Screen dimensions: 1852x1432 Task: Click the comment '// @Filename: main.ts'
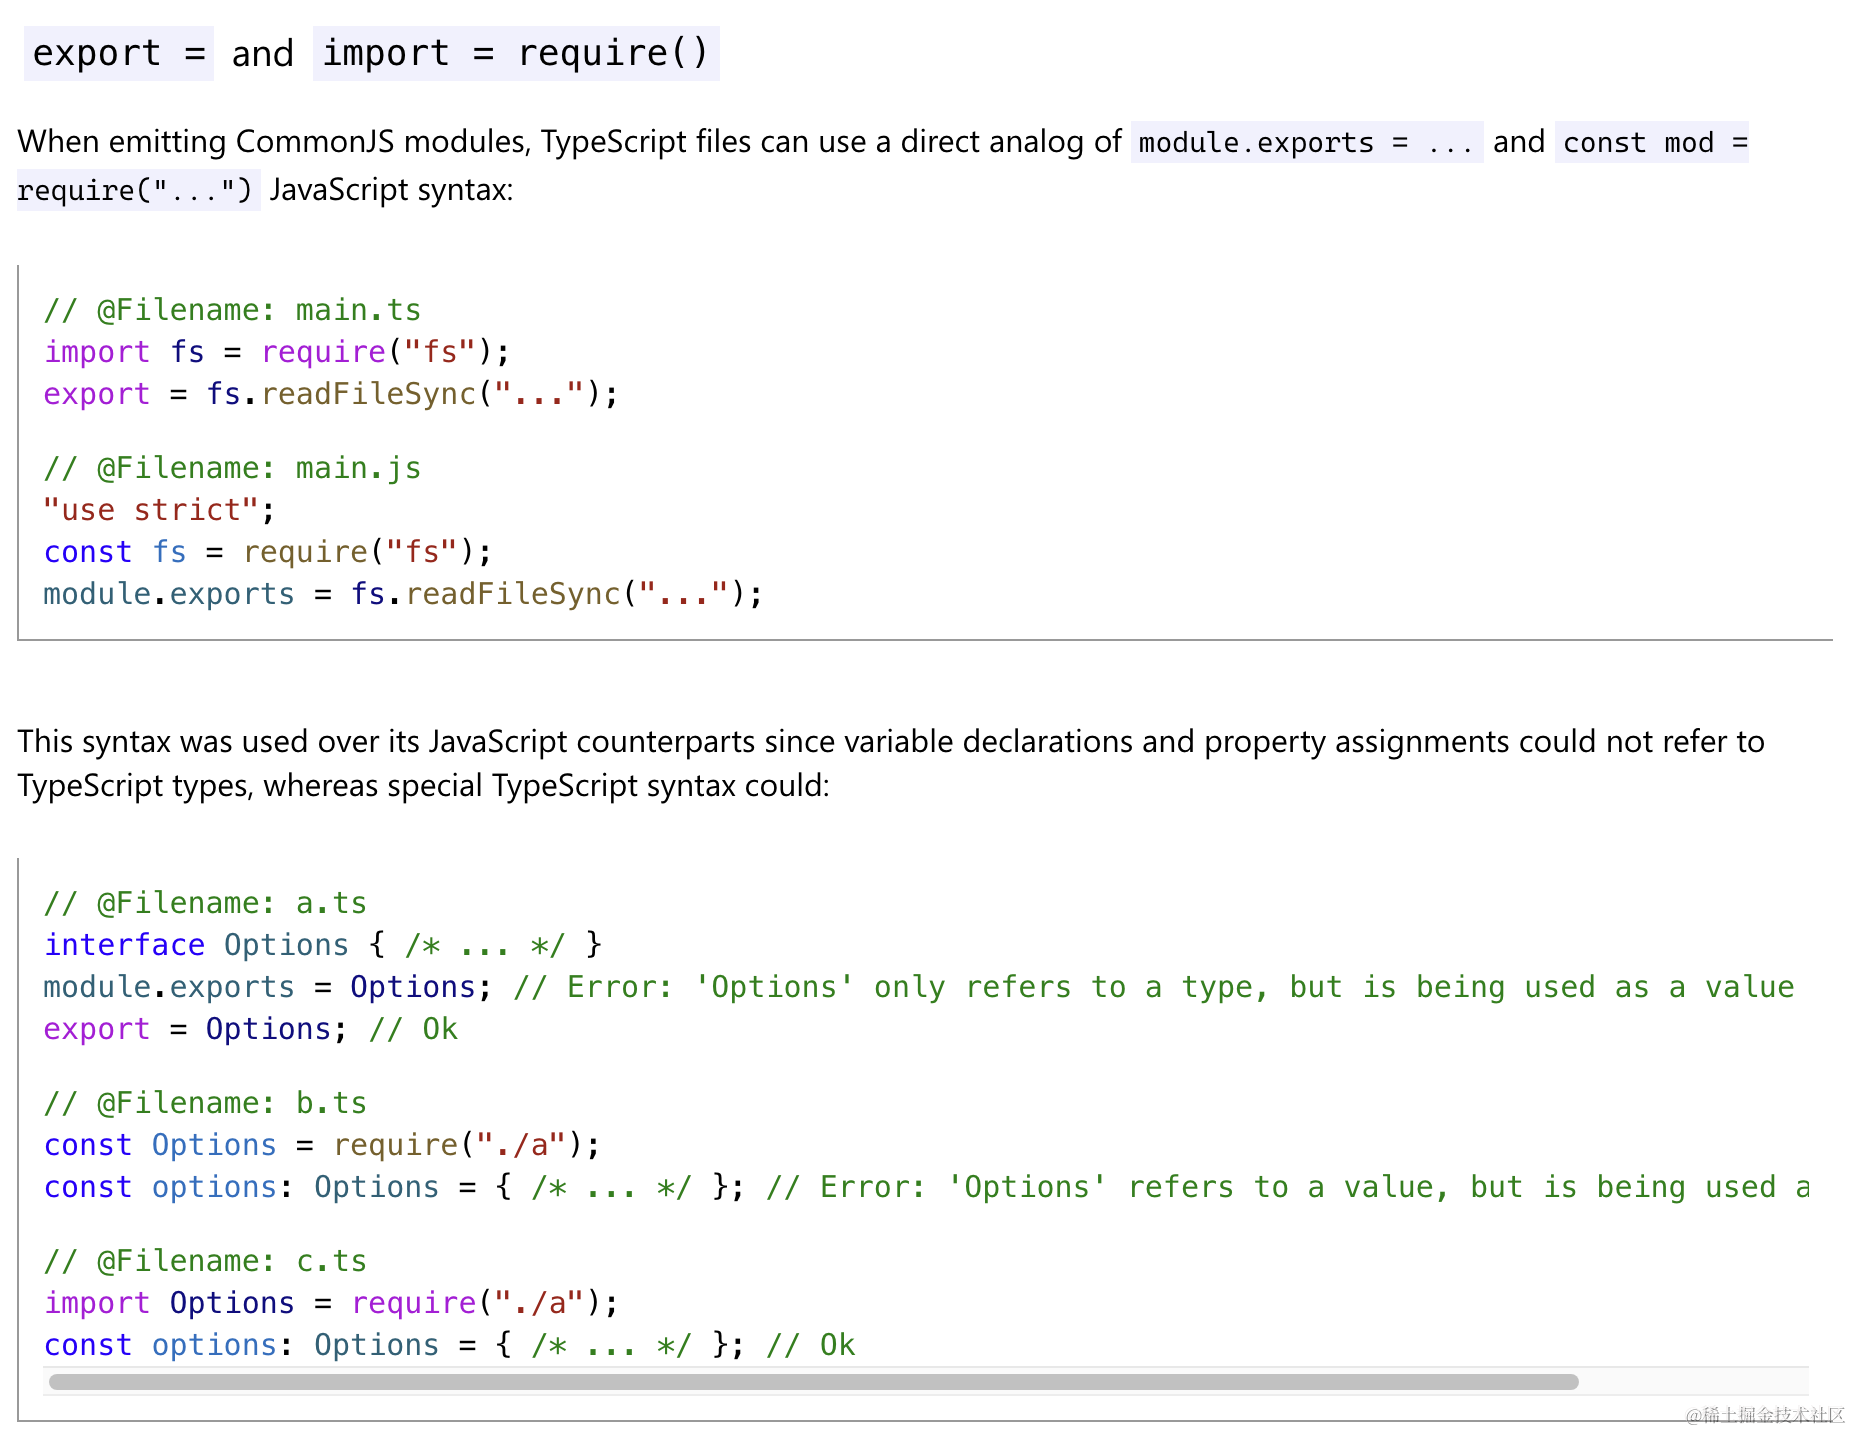tap(232, 310)
